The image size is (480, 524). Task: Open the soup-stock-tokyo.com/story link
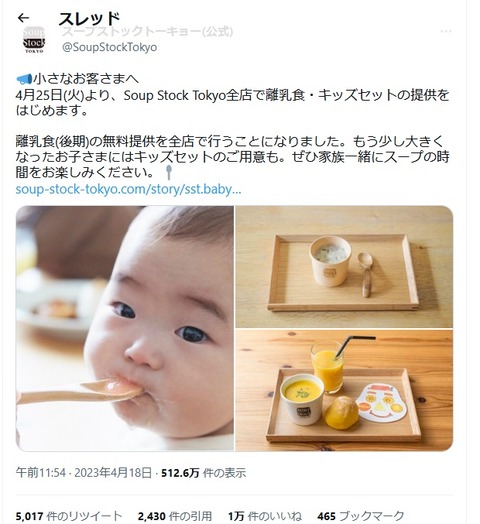click(x=128, y=189)
